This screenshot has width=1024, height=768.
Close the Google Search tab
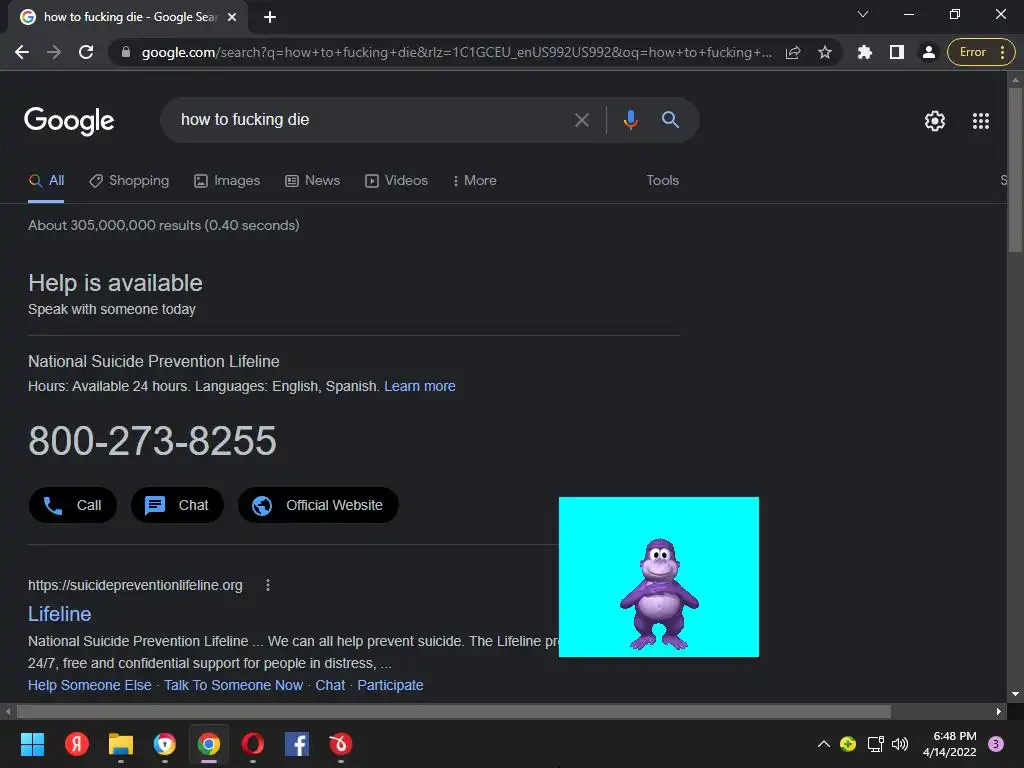tap(232, 17)
